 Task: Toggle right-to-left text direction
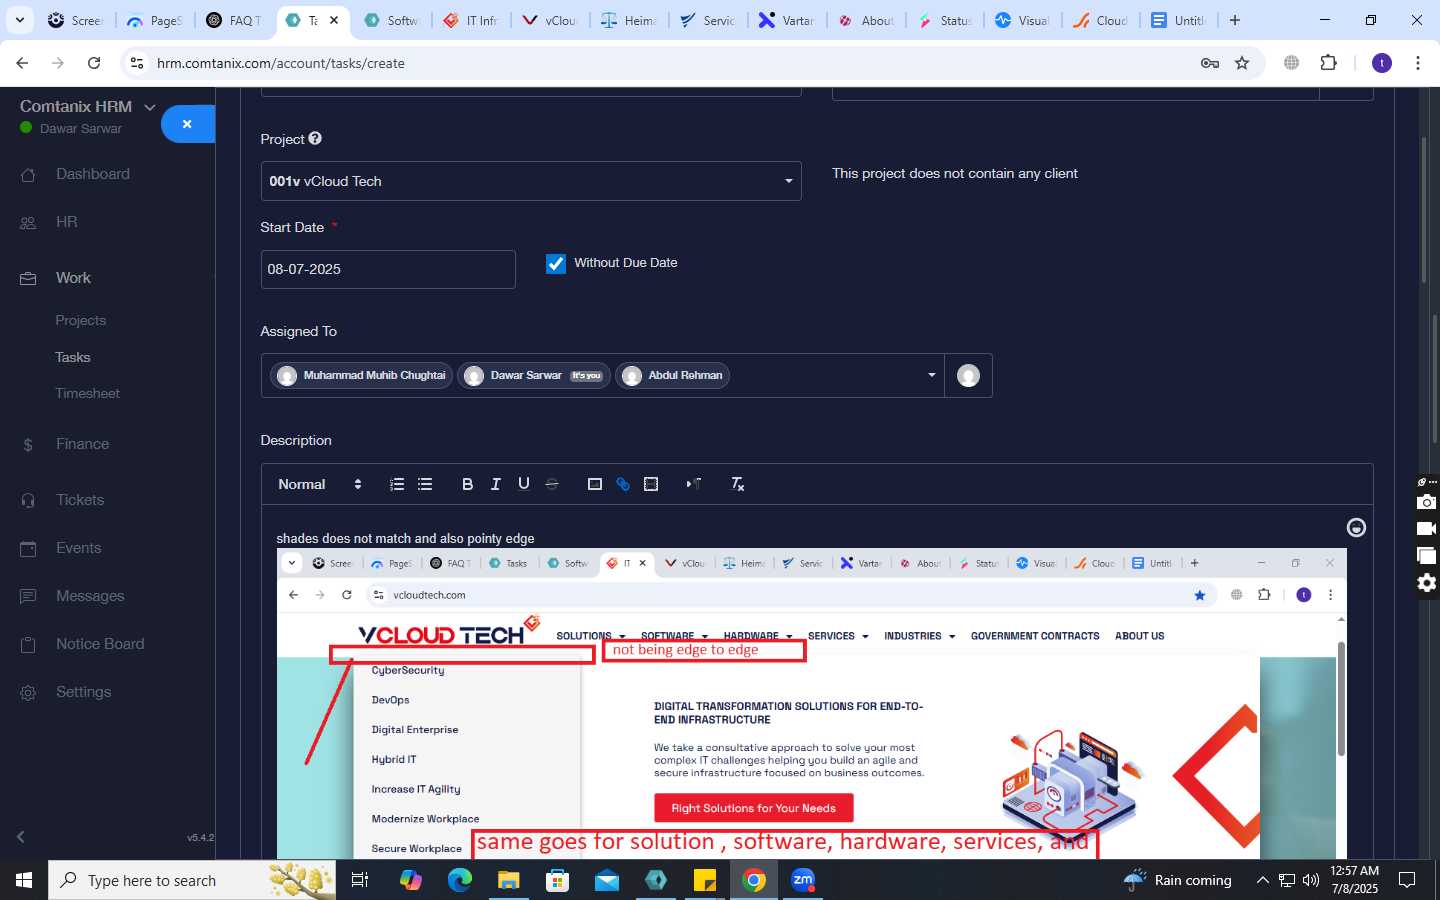tap(693, 484)
